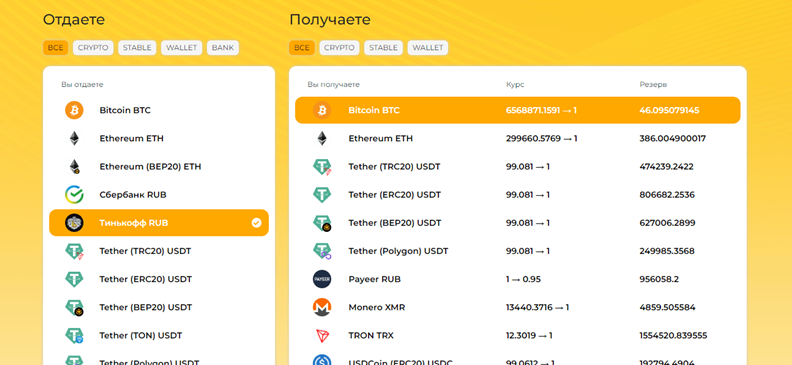The width and height of the screenshot is (792, 365).
Task: Click Tether (TON) icon in Отдаете list
Action: [x=74, y=336]
